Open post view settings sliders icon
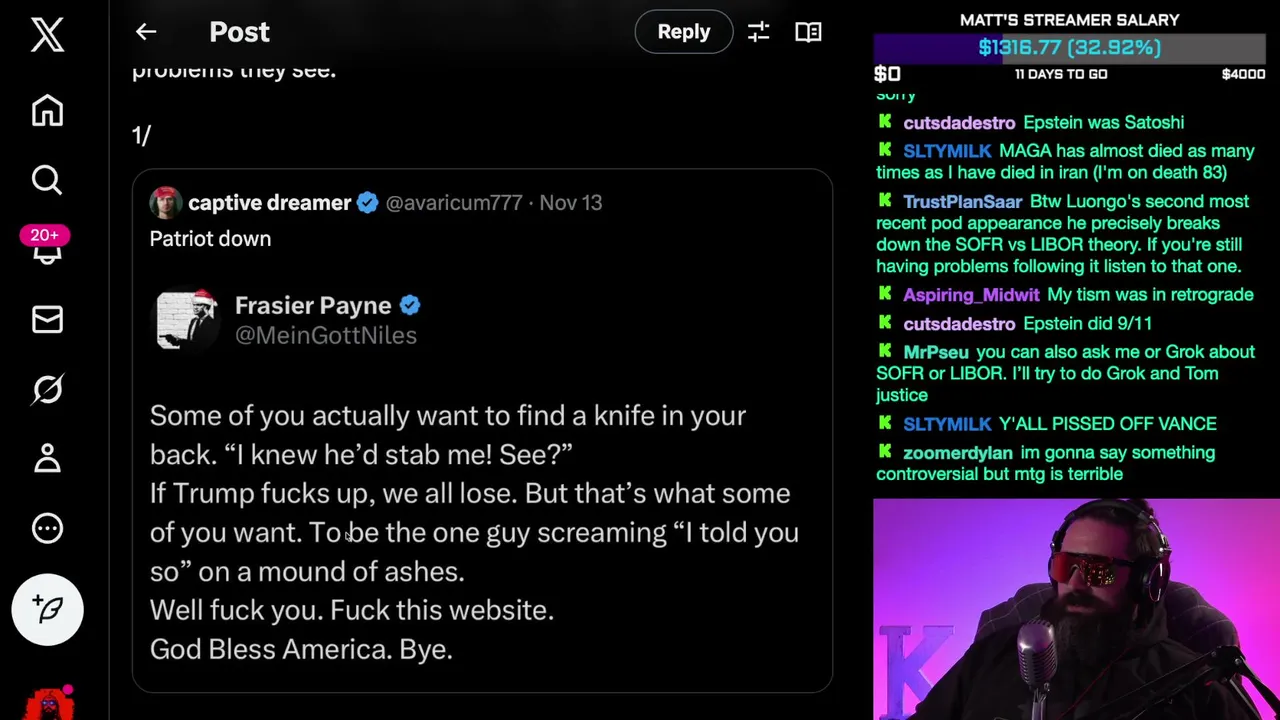 (x=758, y=32)
